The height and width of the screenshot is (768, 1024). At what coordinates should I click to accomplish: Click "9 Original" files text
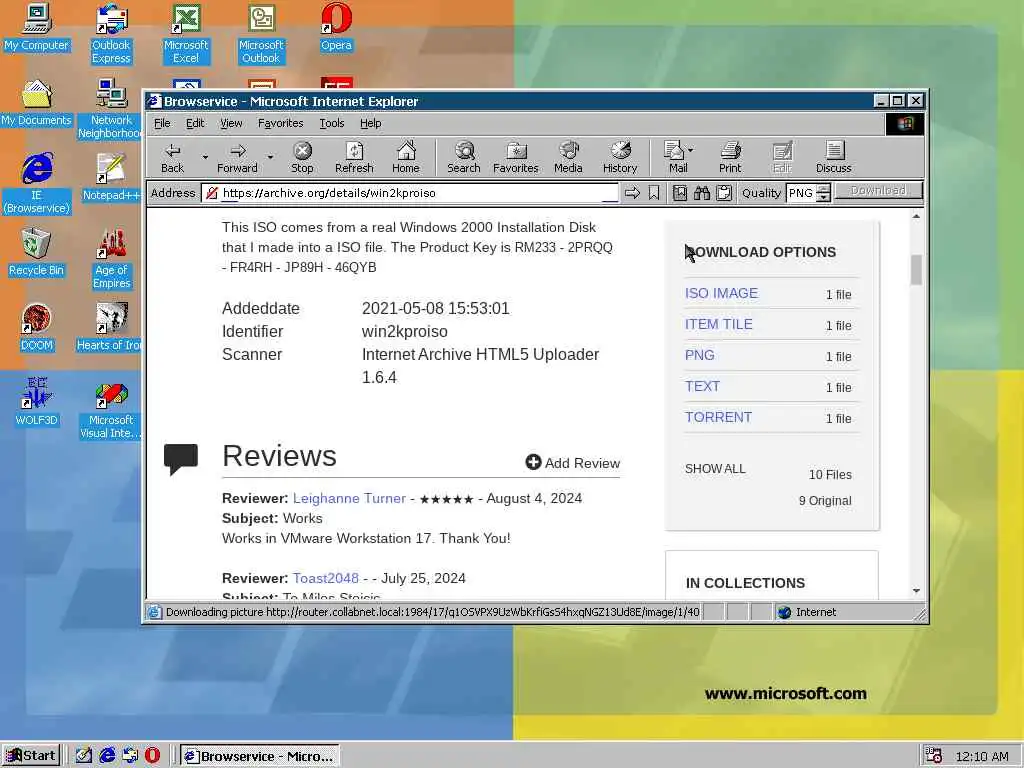[x=825, y=501]
